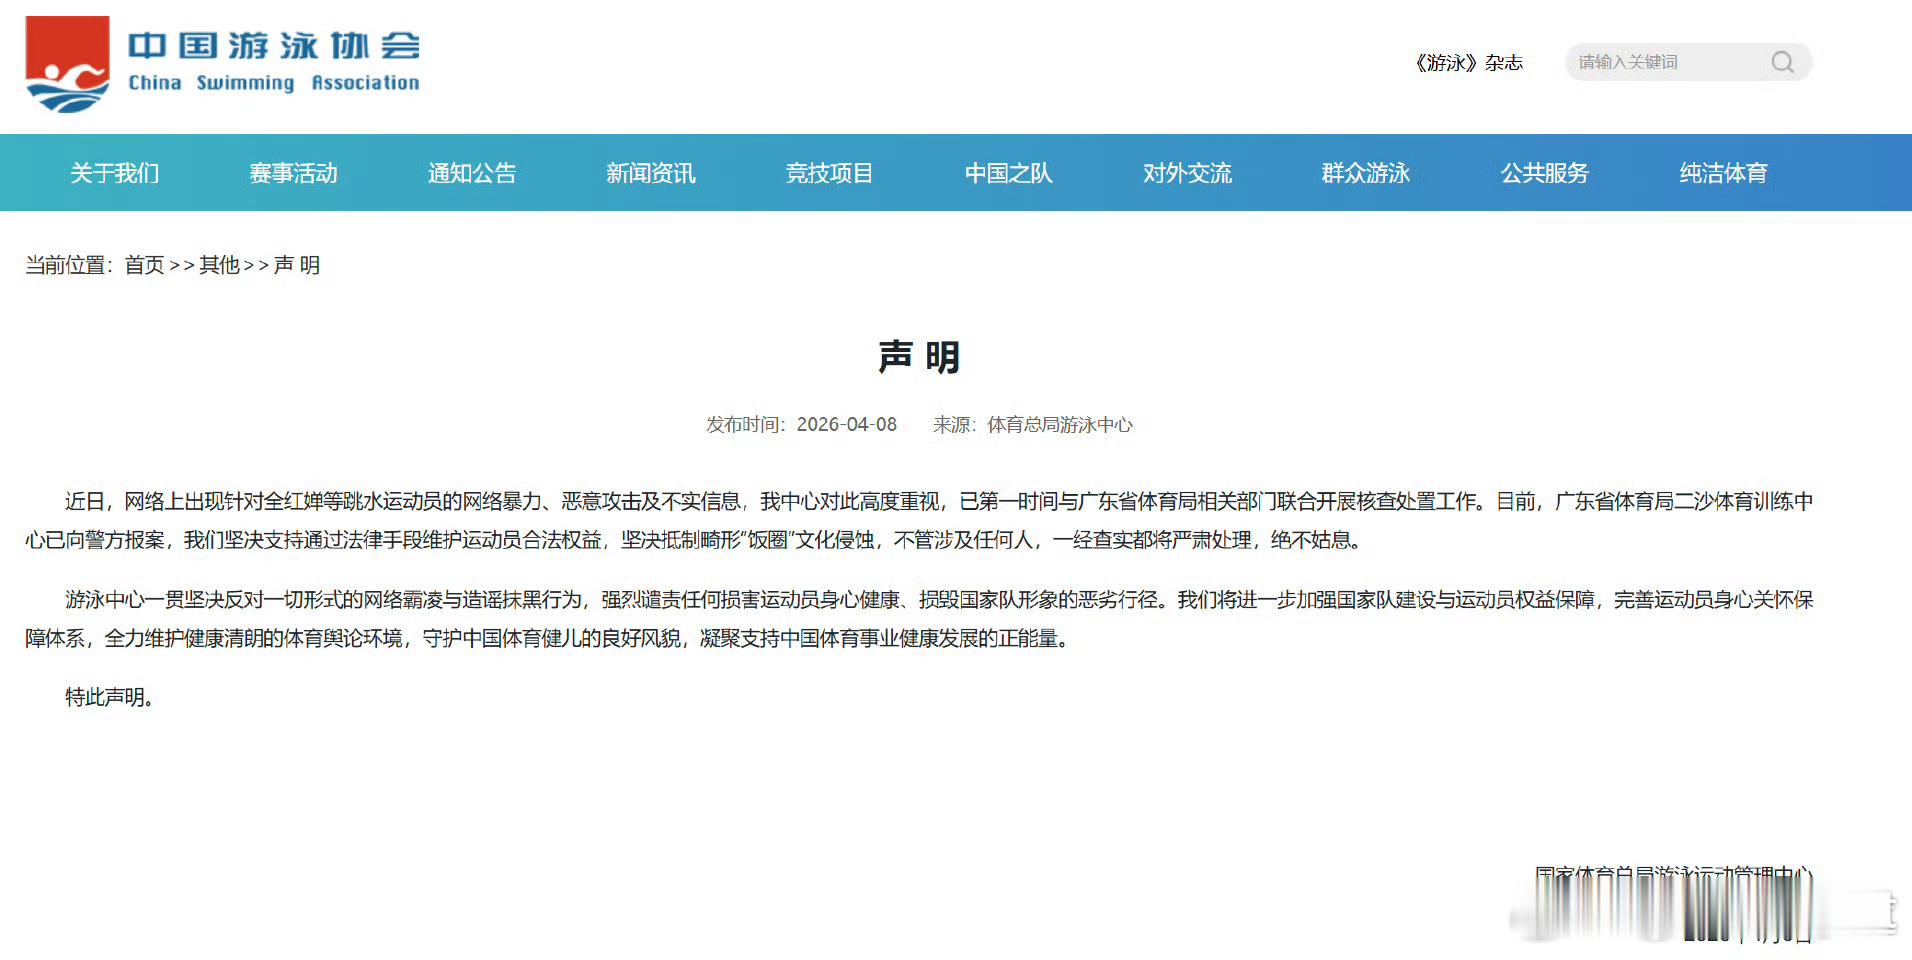
Task: Click the source 体育总局游泳中心 text
Action: (x=1060, y=424)
